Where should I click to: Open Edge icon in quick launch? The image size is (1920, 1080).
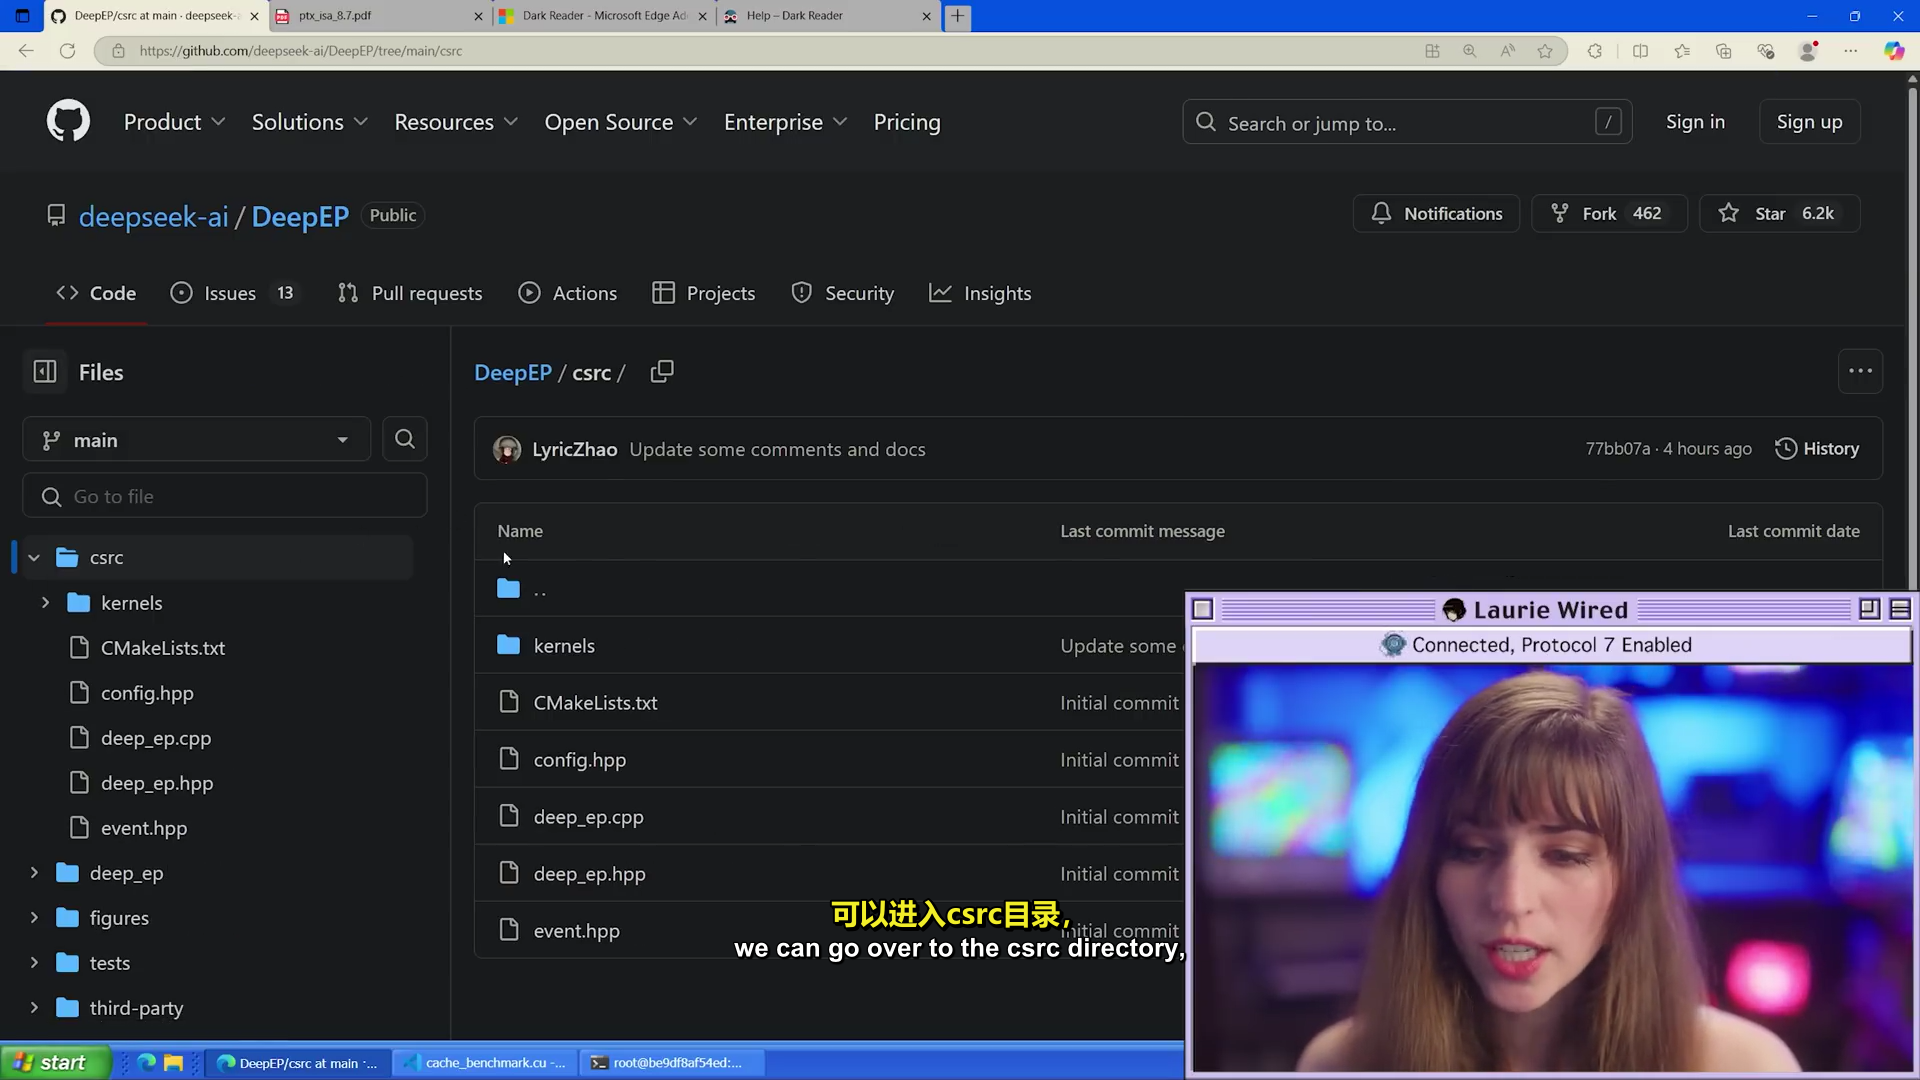[x=147, y=1062]
